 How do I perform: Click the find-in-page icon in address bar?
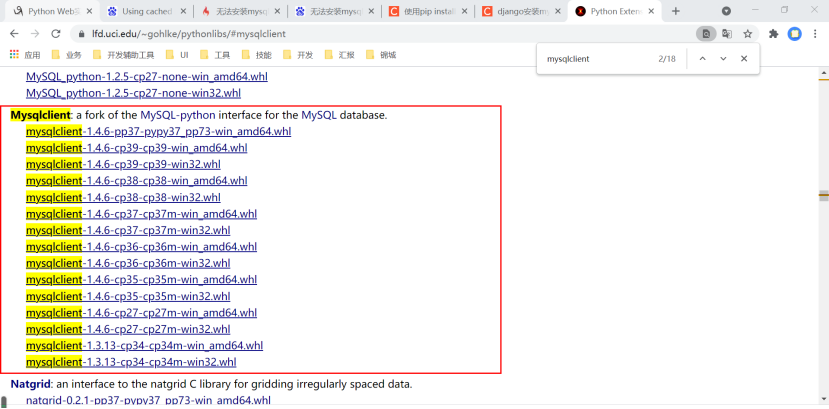(x=706, y=34)
